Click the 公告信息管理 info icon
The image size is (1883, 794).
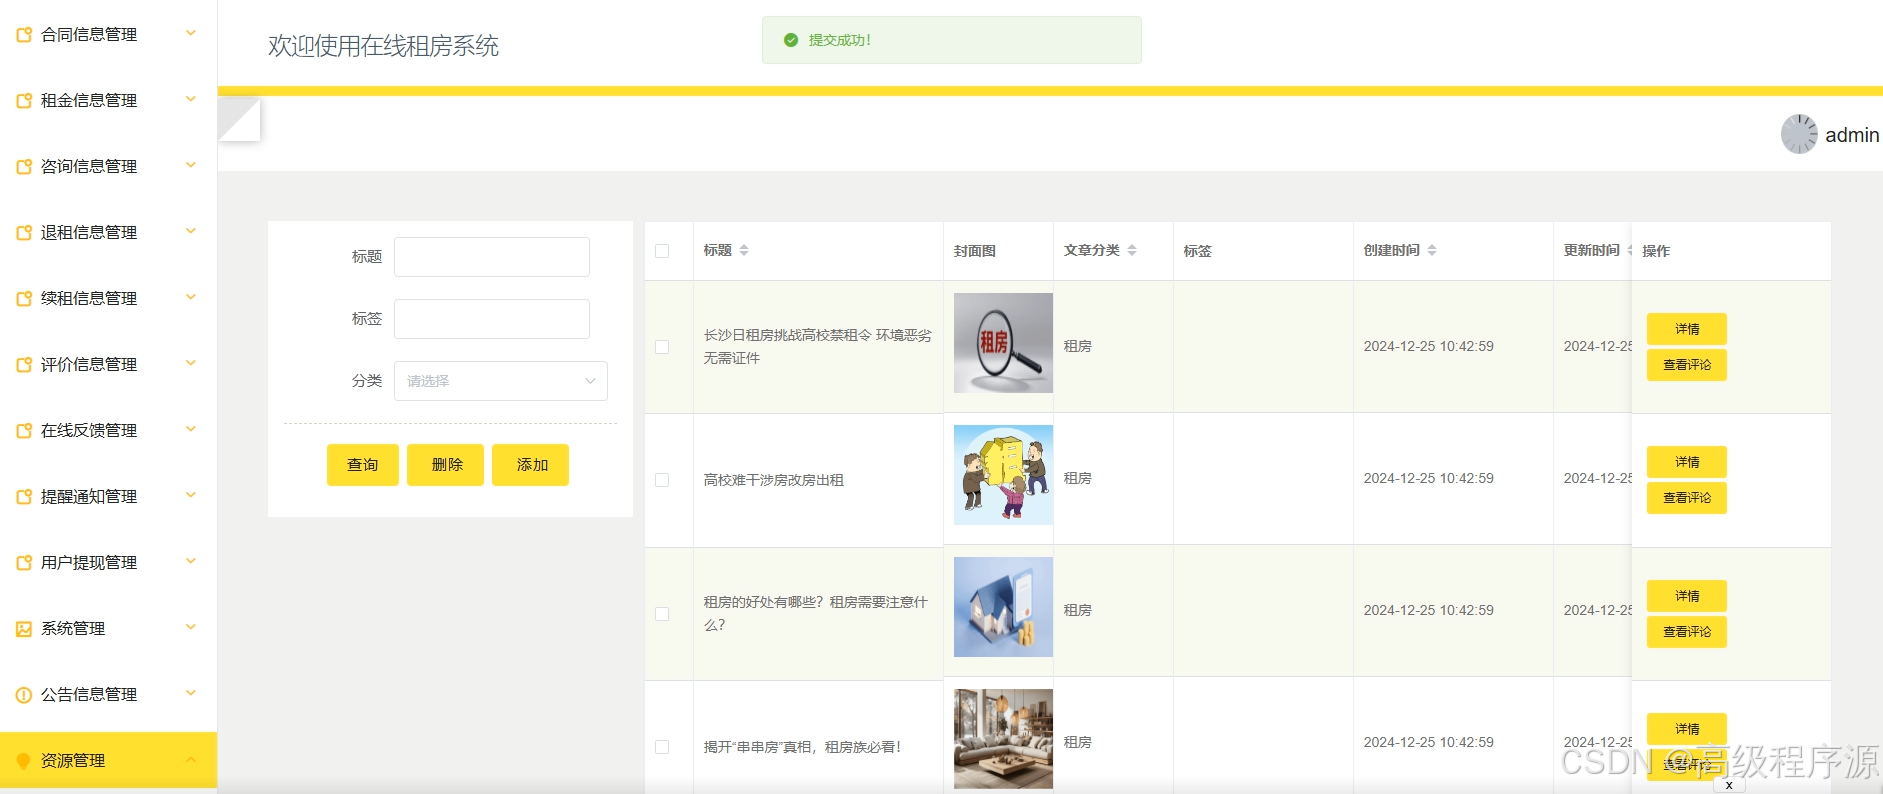24,695
